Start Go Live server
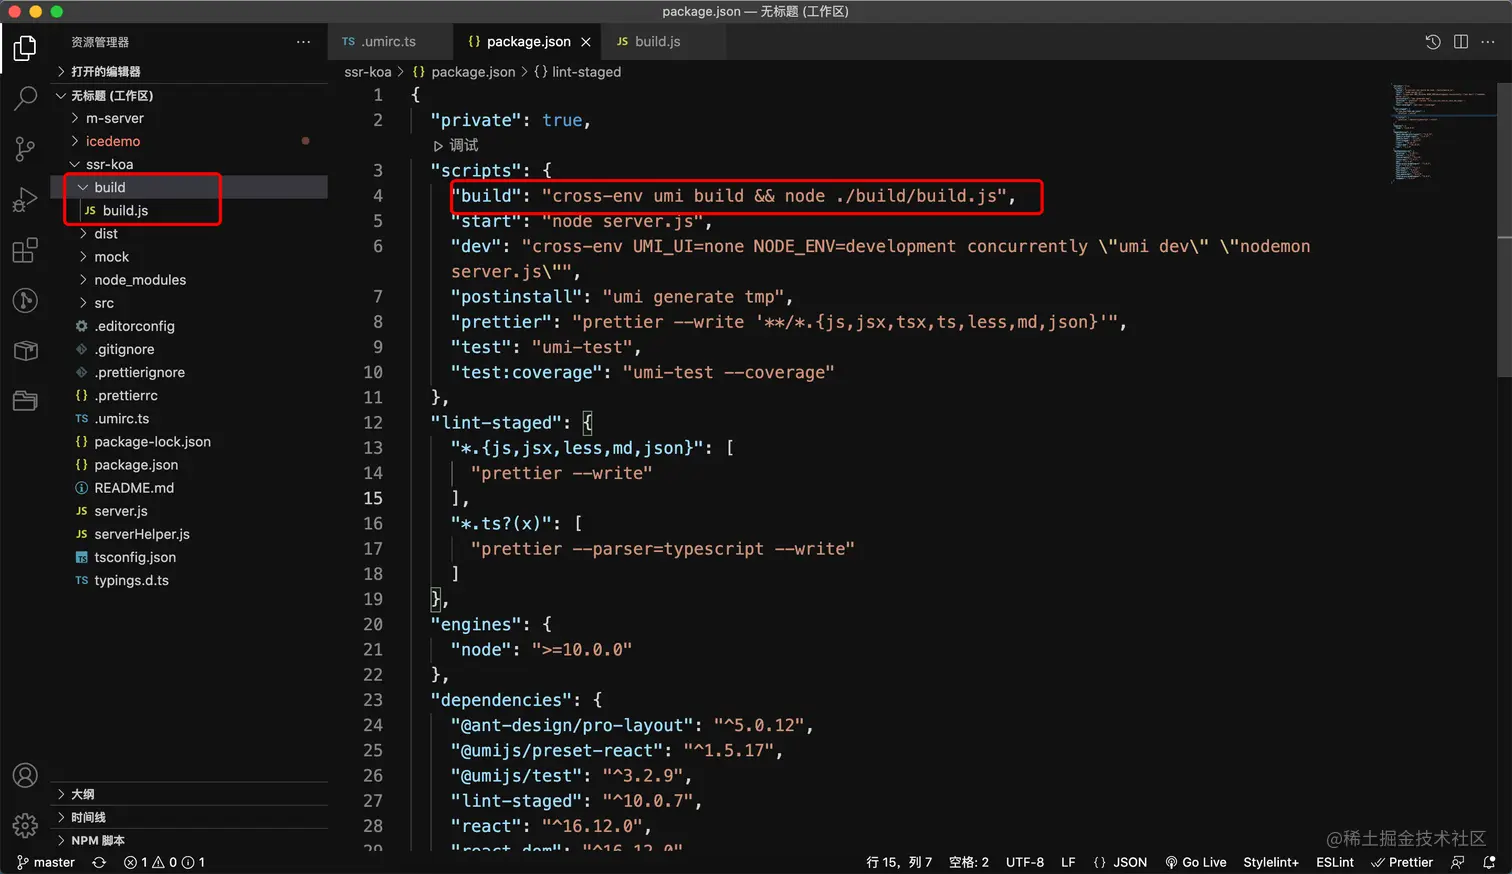Image resolution: width=1512 pixels, height=874 pixels. (x=1196, y=862)
